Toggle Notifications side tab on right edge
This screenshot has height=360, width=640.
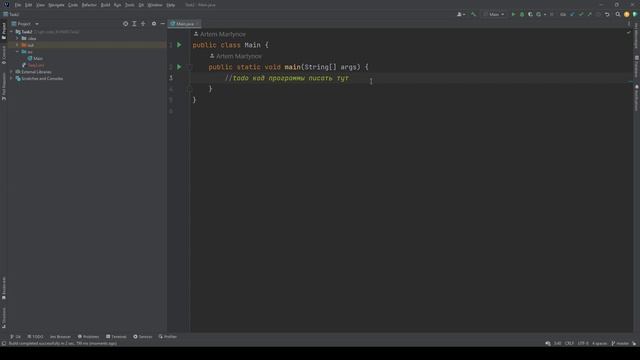(636, 98)
